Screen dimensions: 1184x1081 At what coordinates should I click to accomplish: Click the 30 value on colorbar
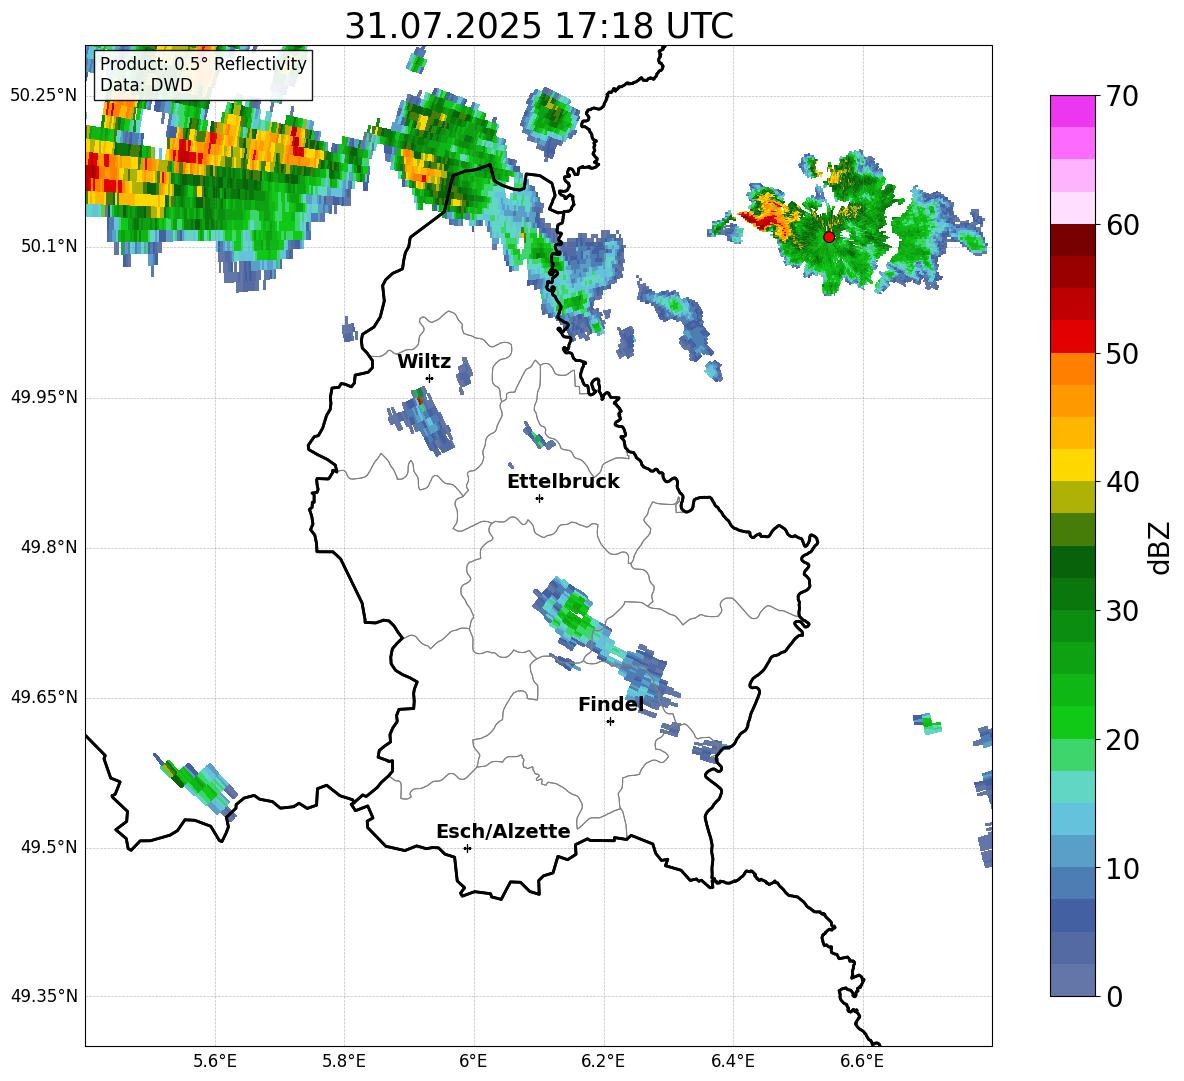pyautogui.click(x=1122, y=611)
